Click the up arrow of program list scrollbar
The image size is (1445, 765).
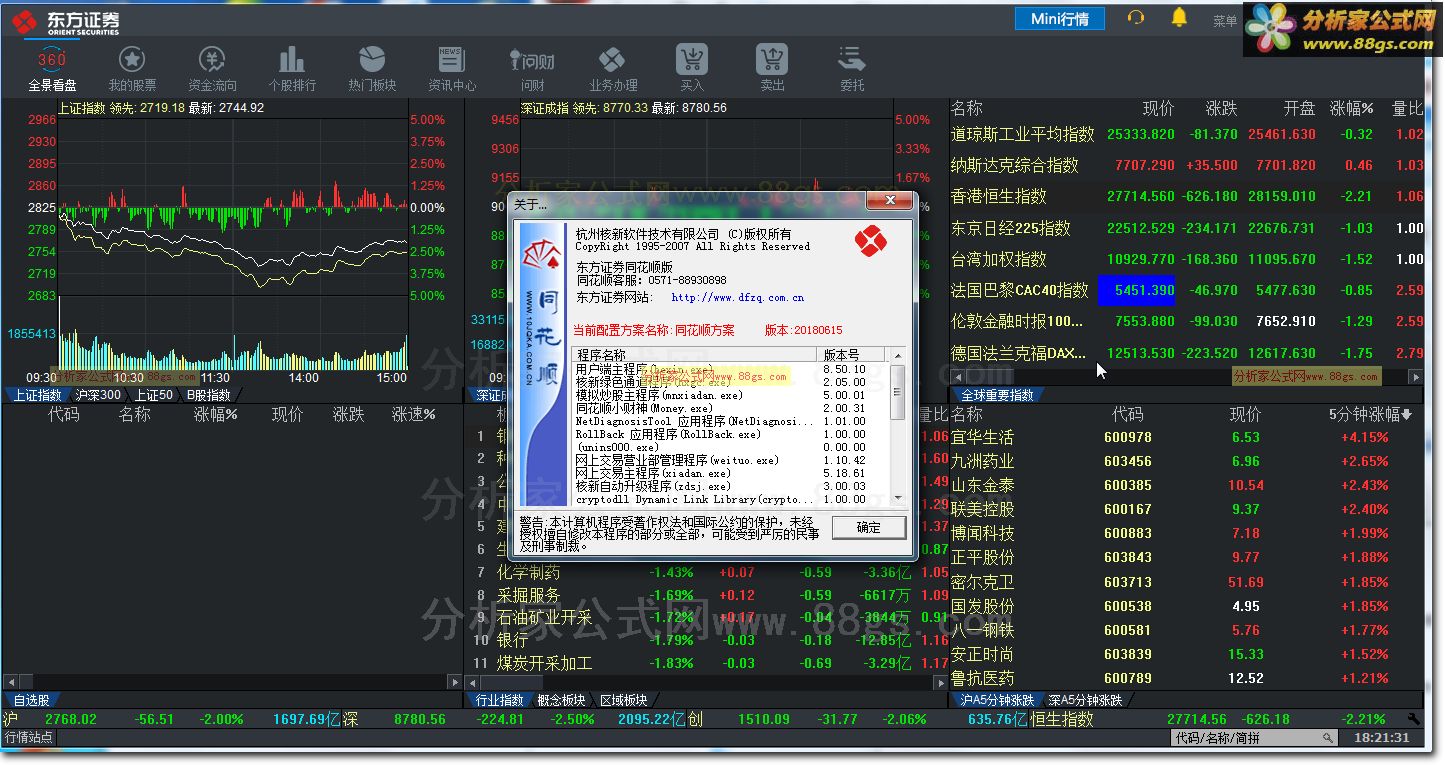point(897,356)
